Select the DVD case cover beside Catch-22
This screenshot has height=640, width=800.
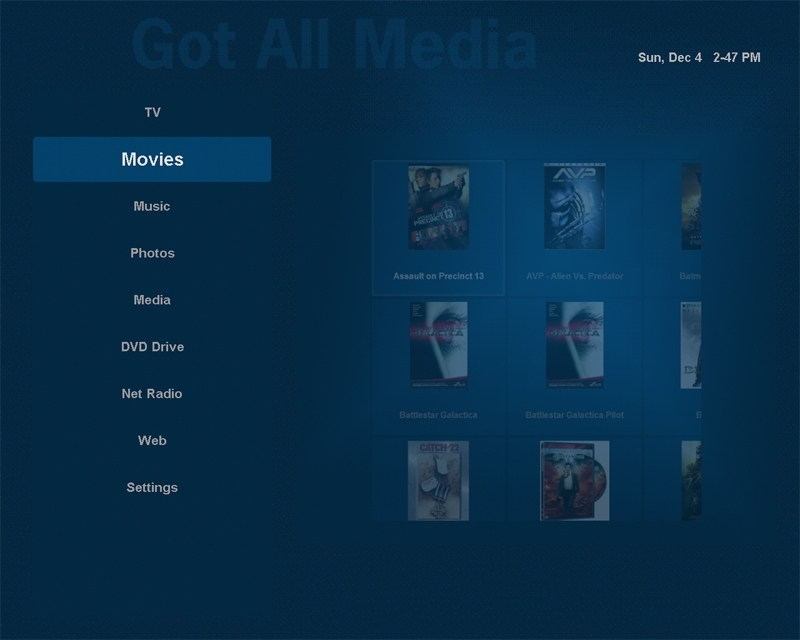point(574,481)
